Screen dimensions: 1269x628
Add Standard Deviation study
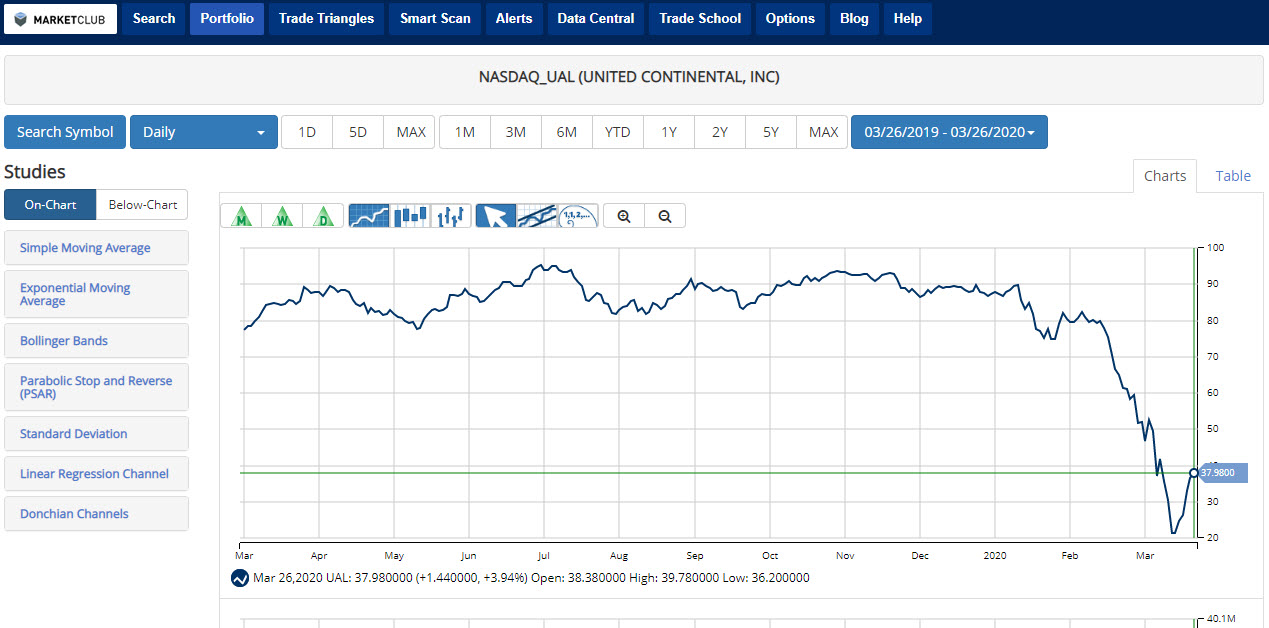click(96, 434)
